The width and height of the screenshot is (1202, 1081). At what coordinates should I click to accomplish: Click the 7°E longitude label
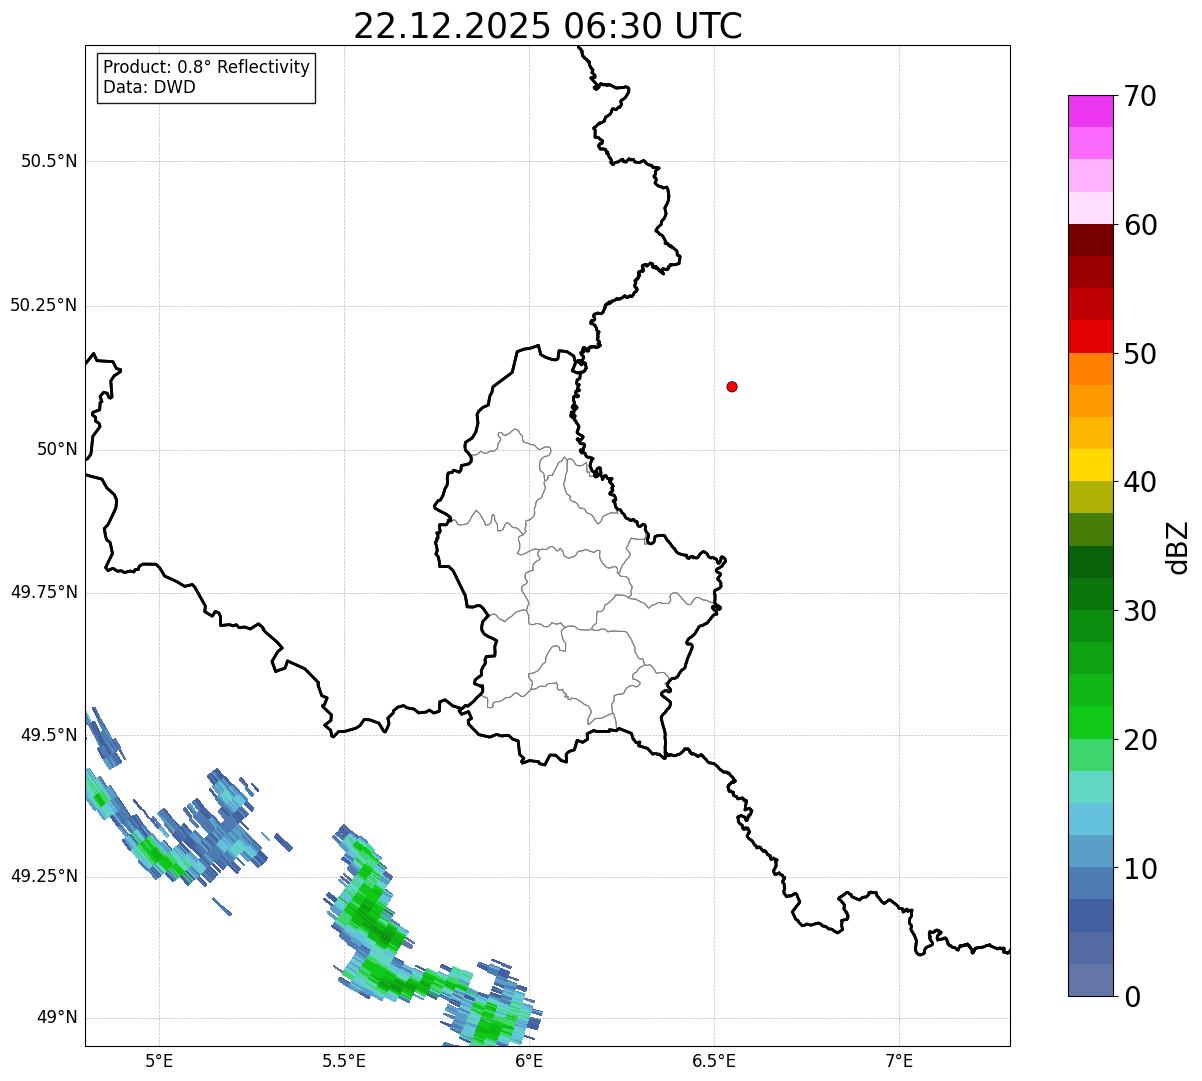899,1061
